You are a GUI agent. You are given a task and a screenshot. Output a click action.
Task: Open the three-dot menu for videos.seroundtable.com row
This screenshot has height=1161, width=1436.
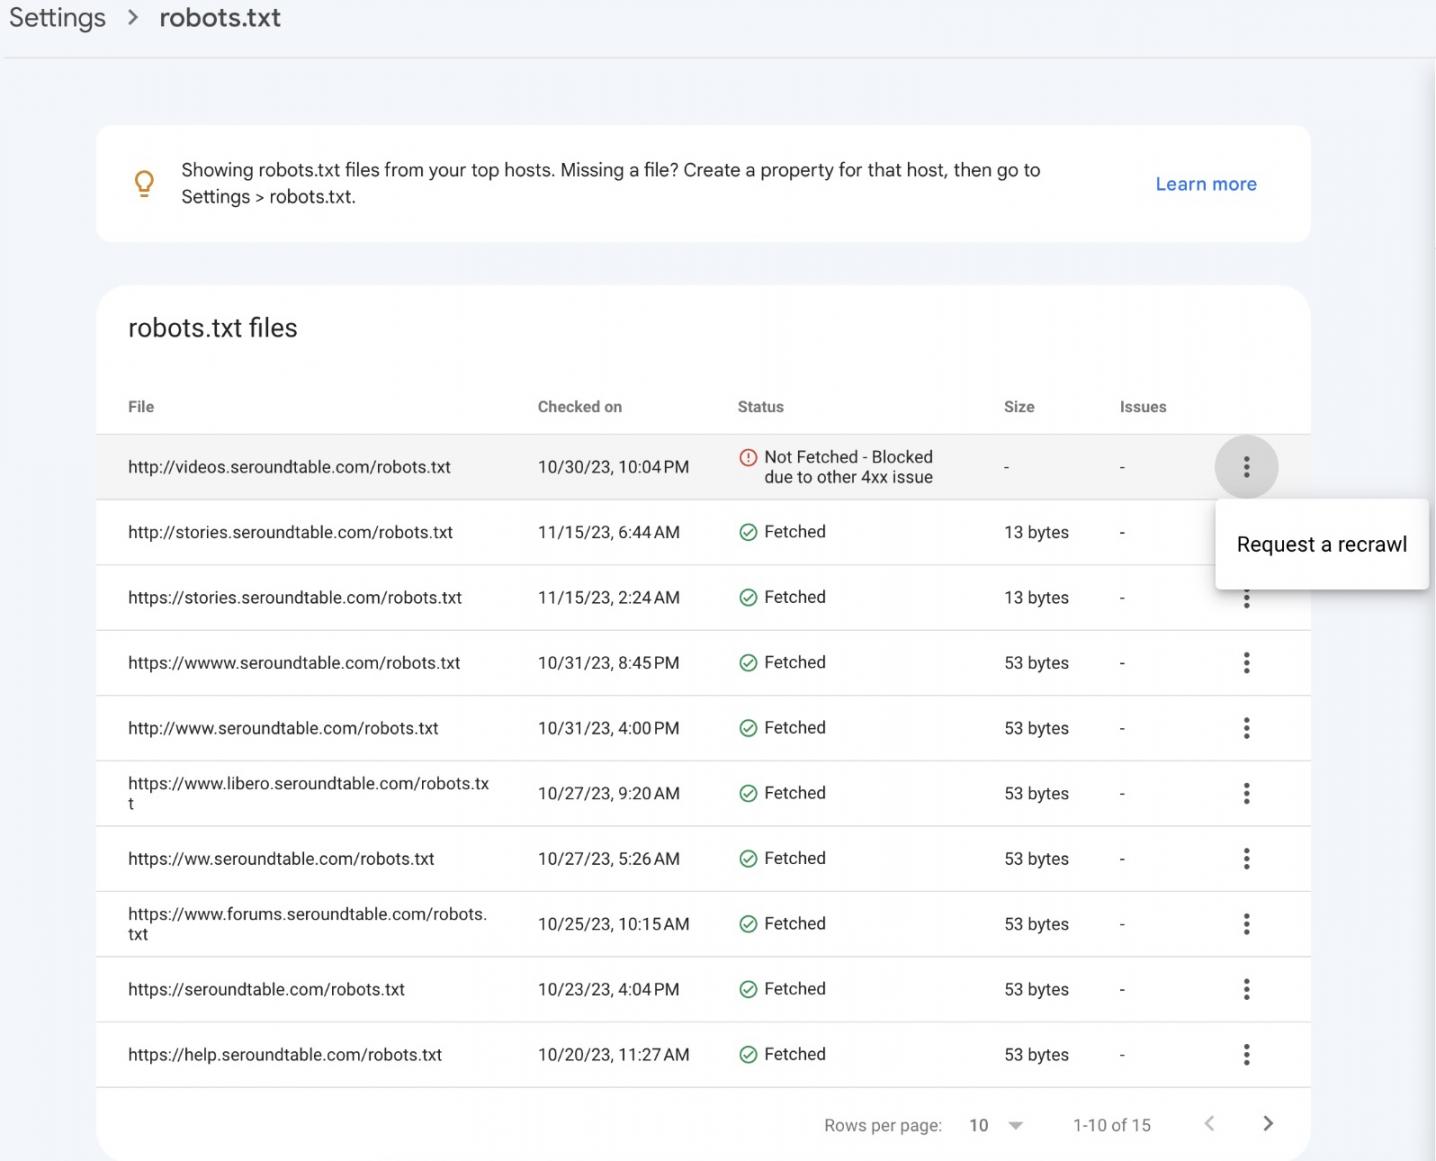click(1246, 467)
